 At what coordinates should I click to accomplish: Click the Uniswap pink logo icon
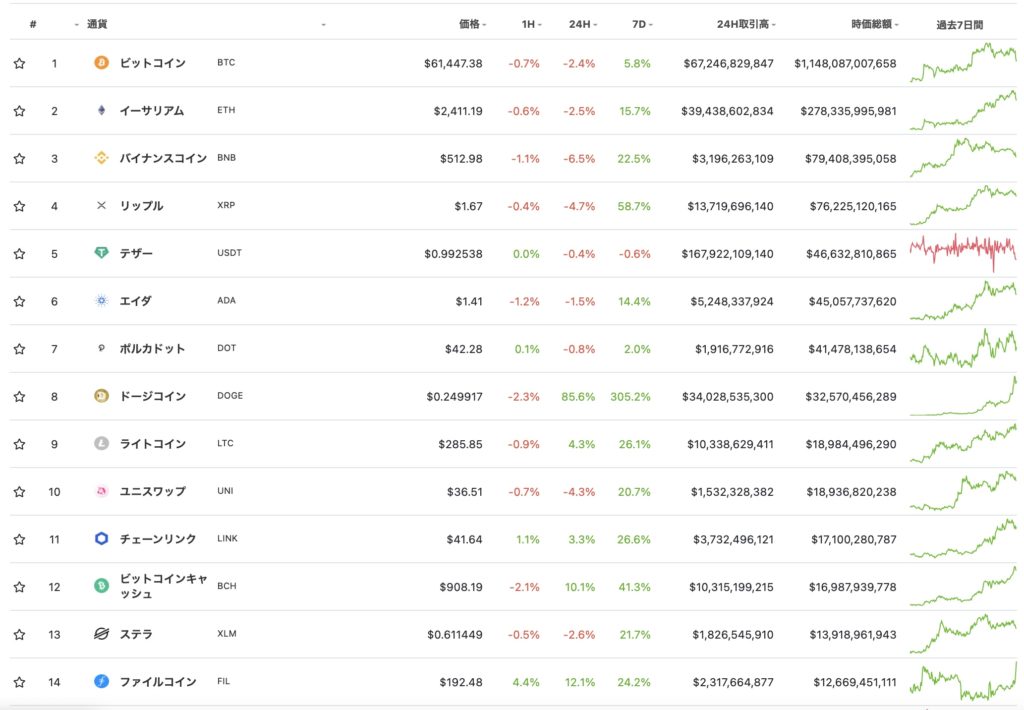click(101, 491)
